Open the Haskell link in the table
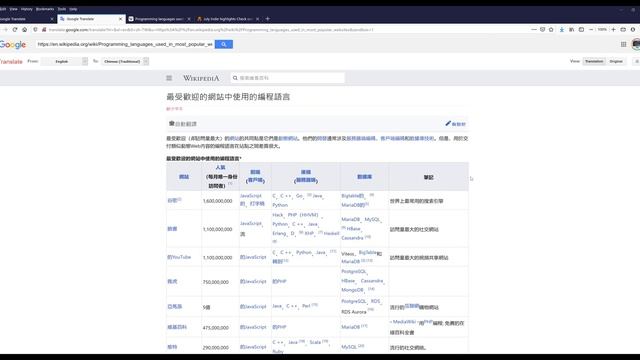This screenshot has height=360, width=640. (331, 233)
